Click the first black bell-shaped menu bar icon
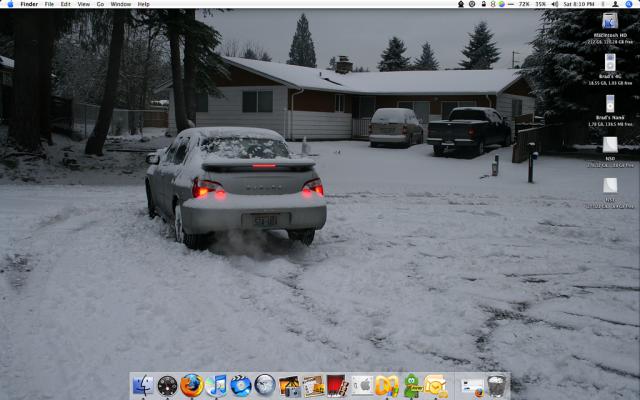The image size is (640, 400). click(x=461, y=4)
